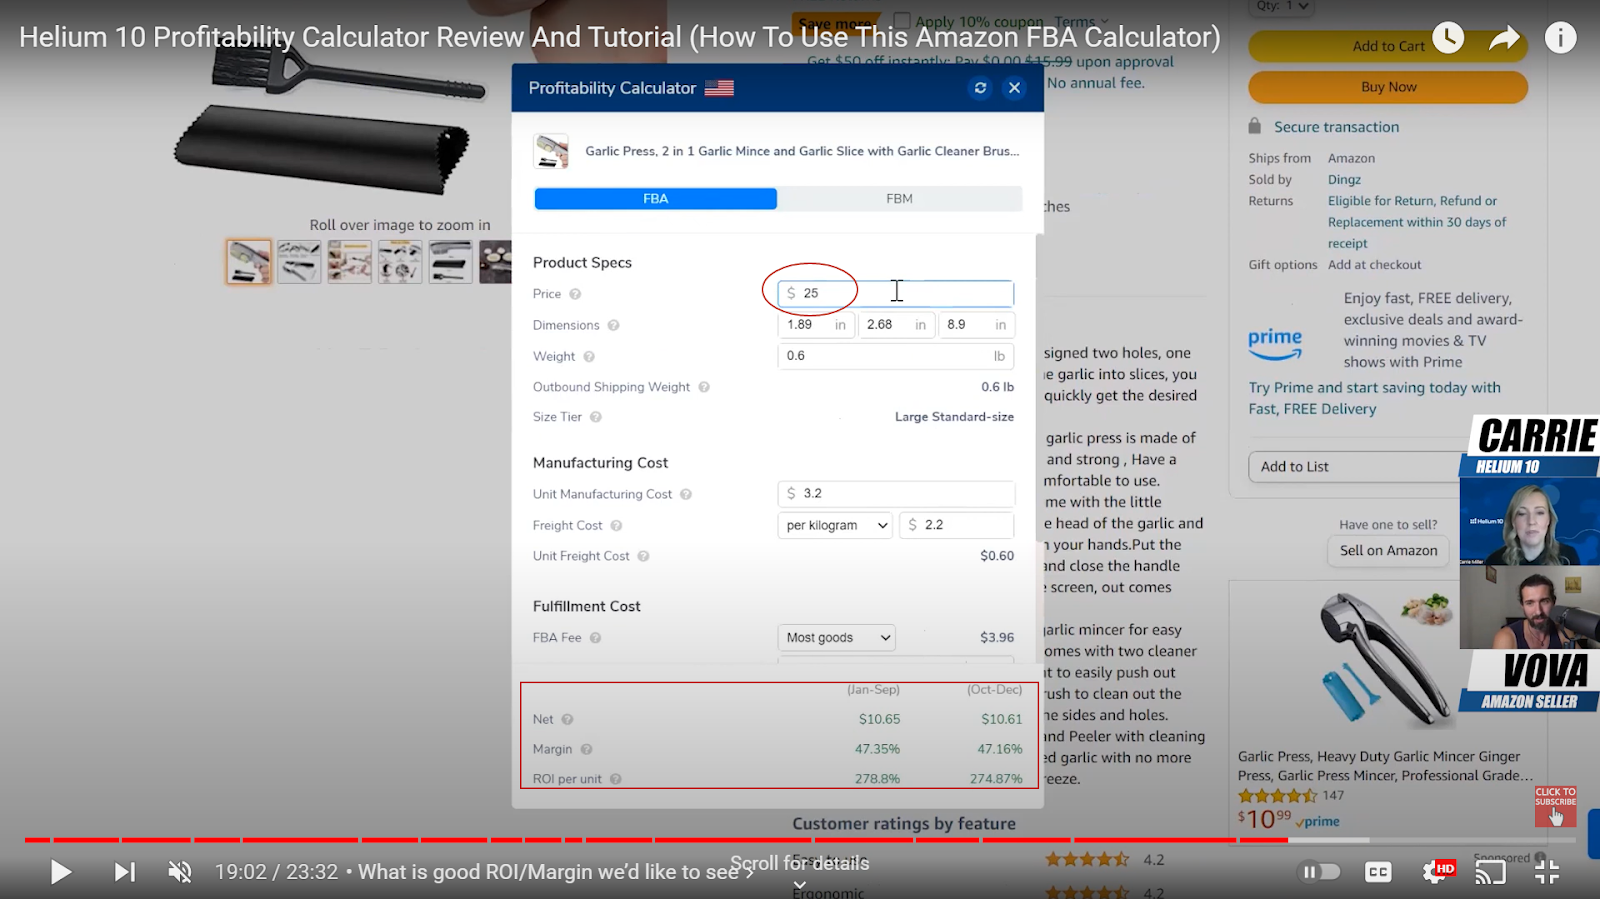The height and width of the screenshot is (899, 1600).
Task: Click the Net value $10.65
Action: click(879, 719)
